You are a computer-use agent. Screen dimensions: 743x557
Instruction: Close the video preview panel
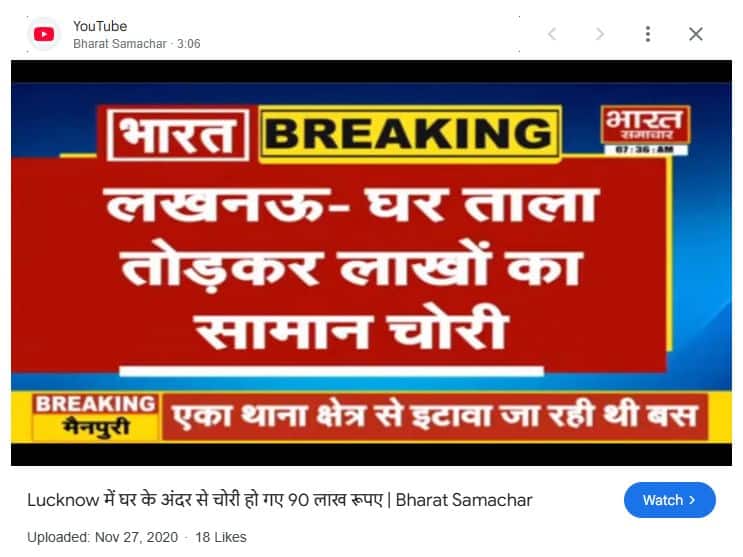coord(696,34)
